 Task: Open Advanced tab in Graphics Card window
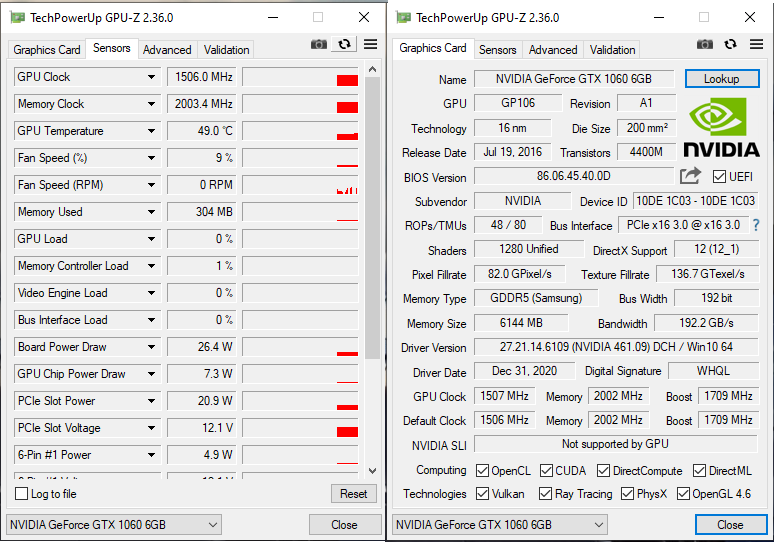click(553, 50)
